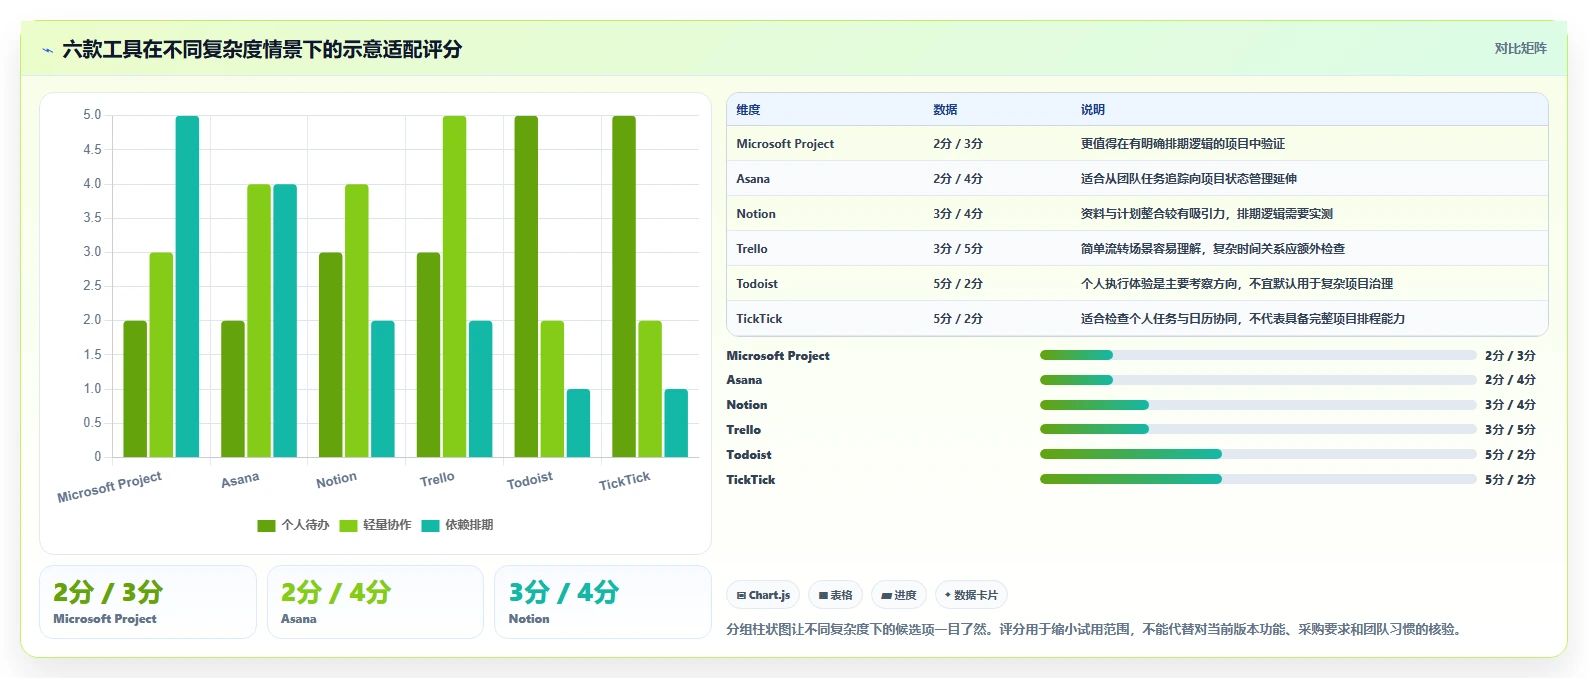Click the Todoist x-axis label
Viewport: 1588px width, 678px height.
529,480
